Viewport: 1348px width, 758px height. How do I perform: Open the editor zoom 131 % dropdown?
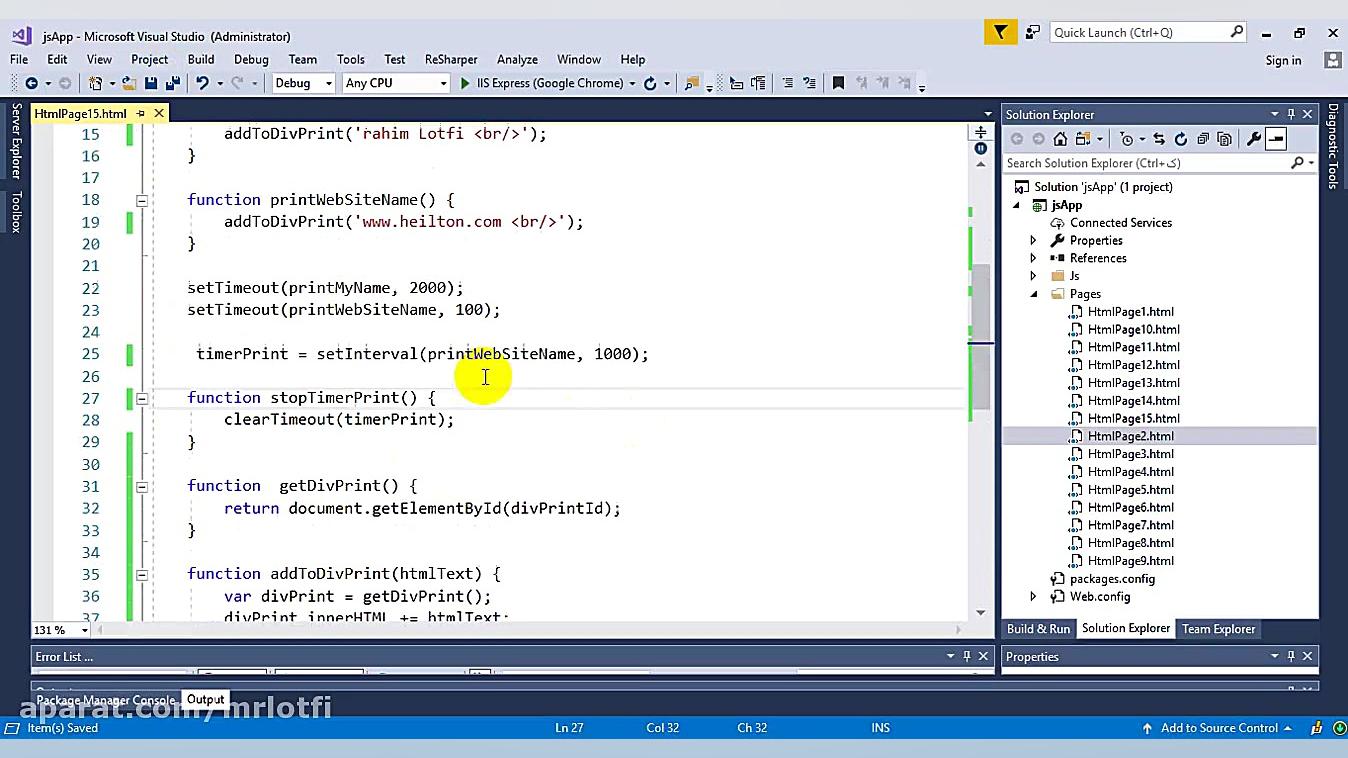coord(84,630)
